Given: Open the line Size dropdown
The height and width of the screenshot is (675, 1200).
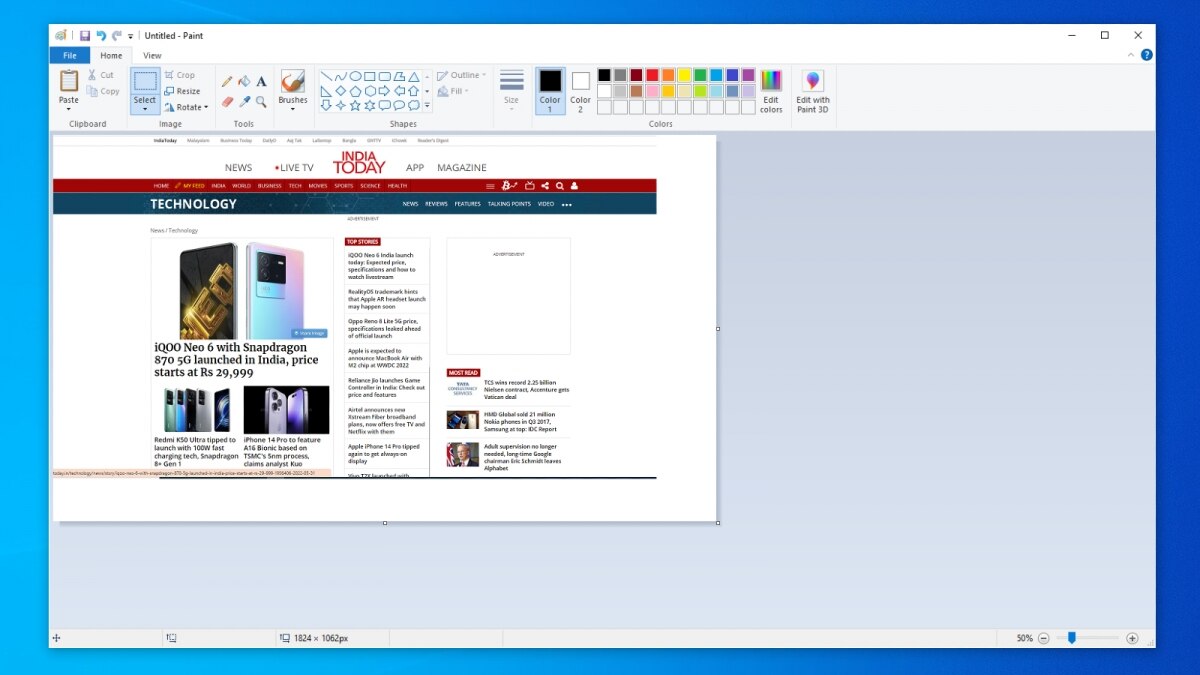Looking at the screenshot, I should click(511, 90).
